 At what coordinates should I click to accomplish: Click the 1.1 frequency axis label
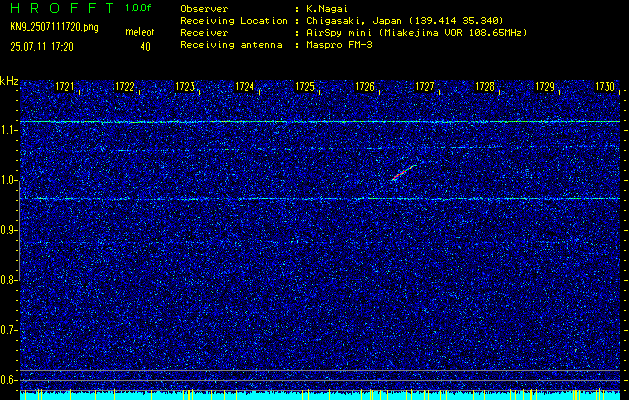coord(7,131)
